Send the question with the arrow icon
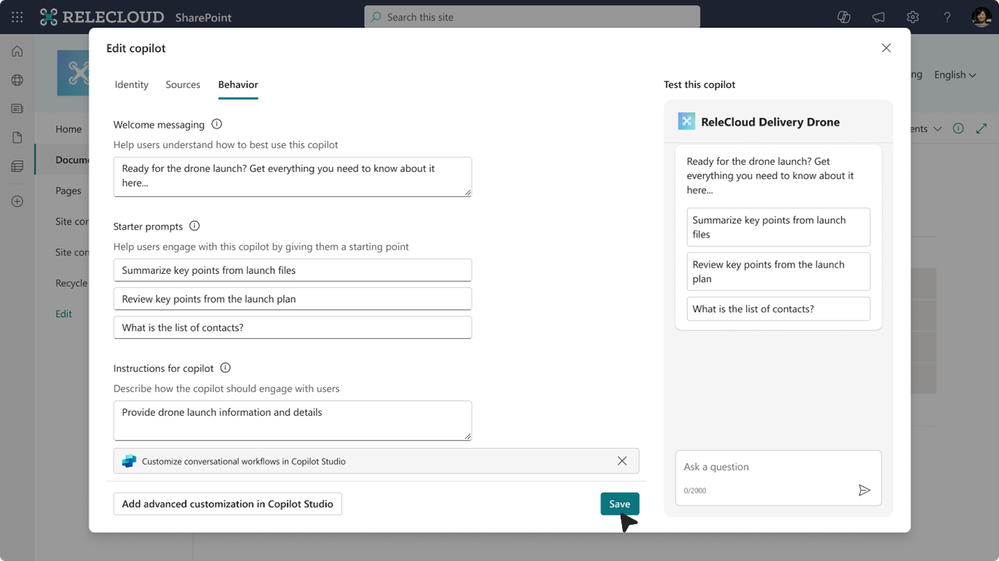Screen dimensions: 999x561 pyautogui.click(x=864, y=490)
